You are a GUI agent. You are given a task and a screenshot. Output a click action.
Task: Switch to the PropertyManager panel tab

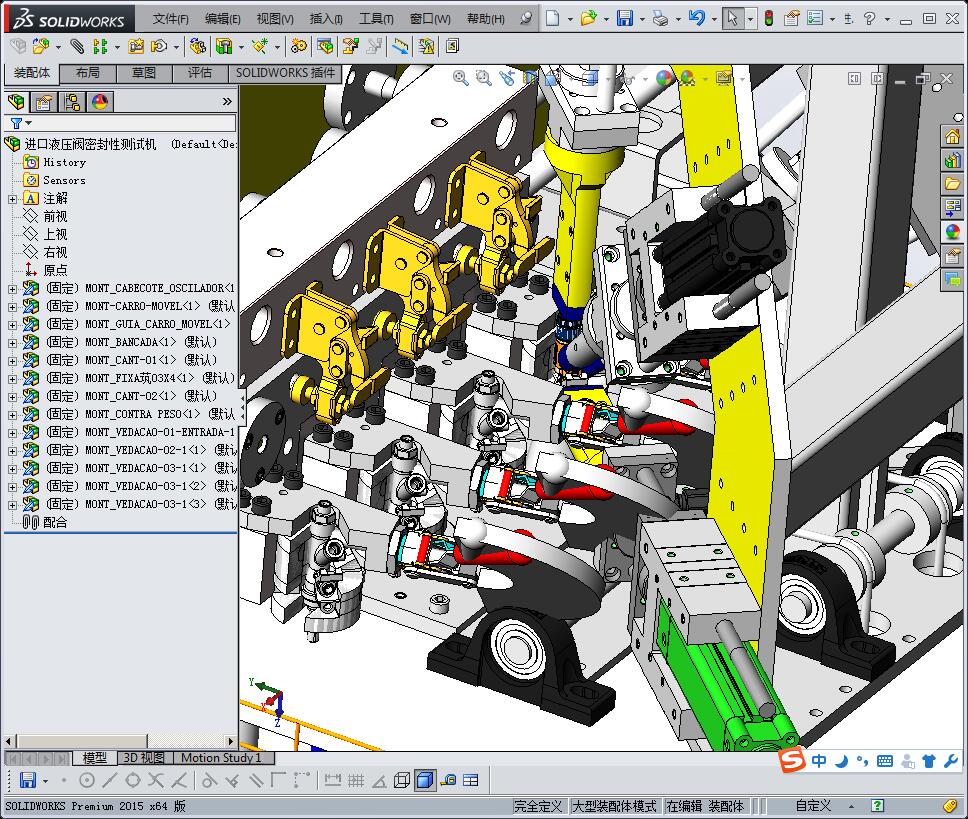coord(44,102)
